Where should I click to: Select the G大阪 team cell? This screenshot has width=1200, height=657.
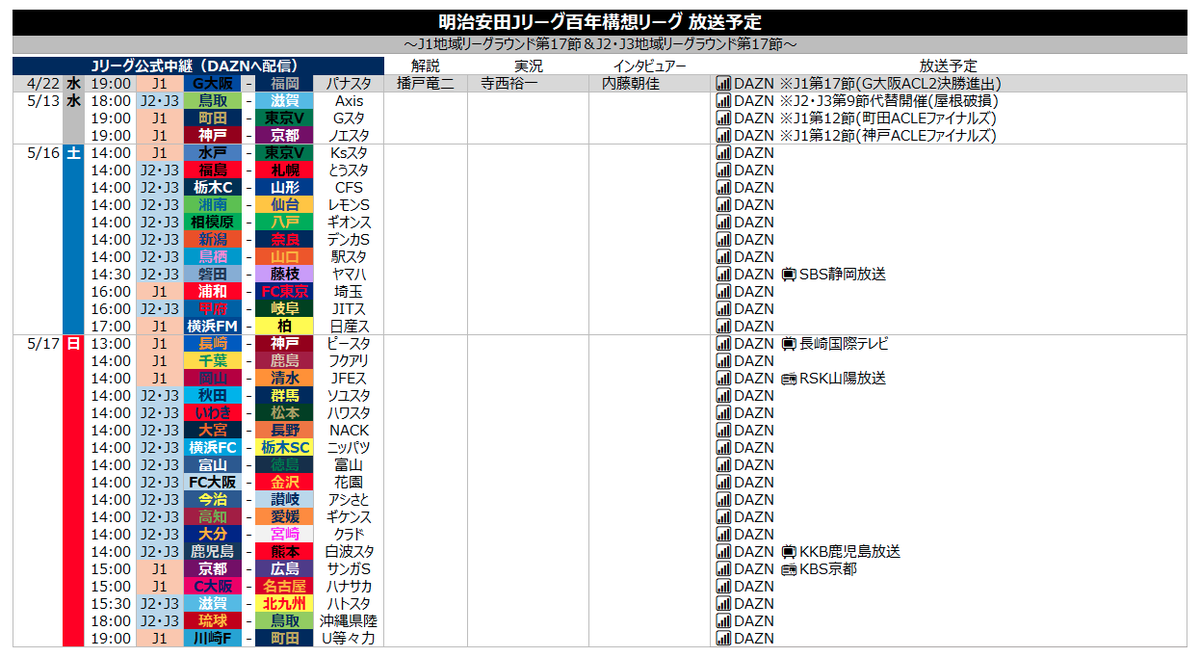212,84
